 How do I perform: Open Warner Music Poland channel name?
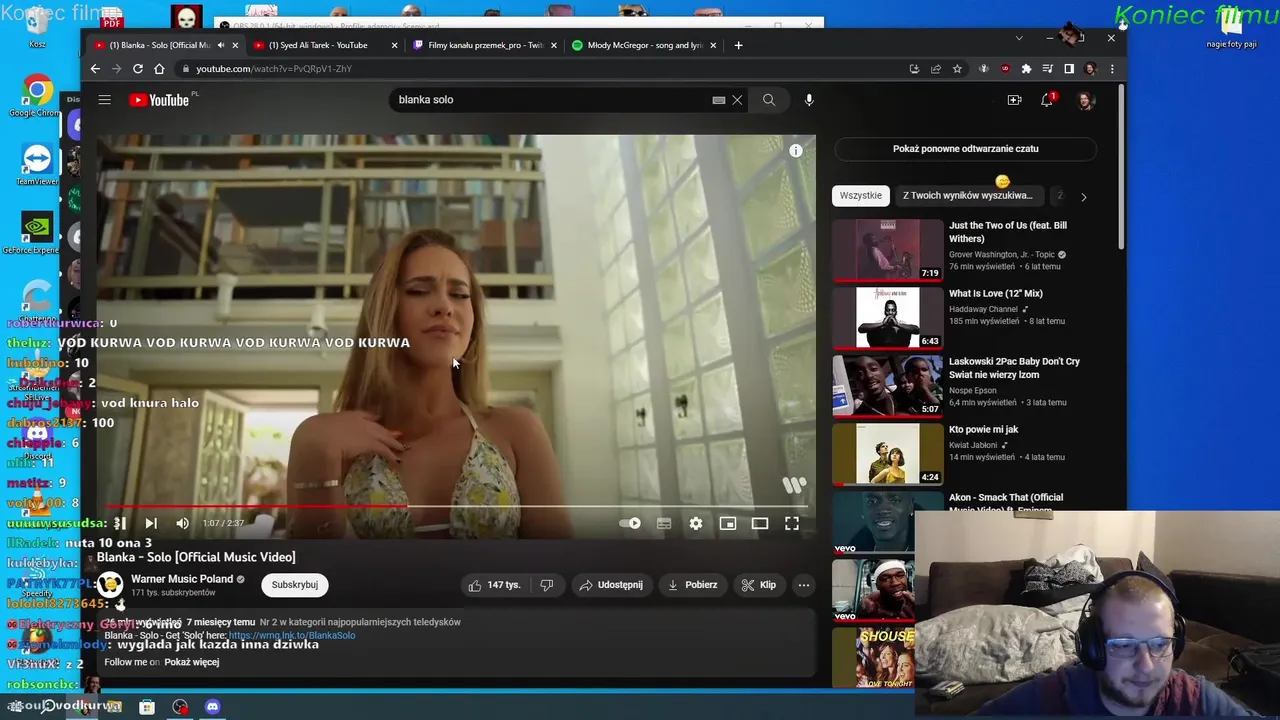tap(182, 579)
